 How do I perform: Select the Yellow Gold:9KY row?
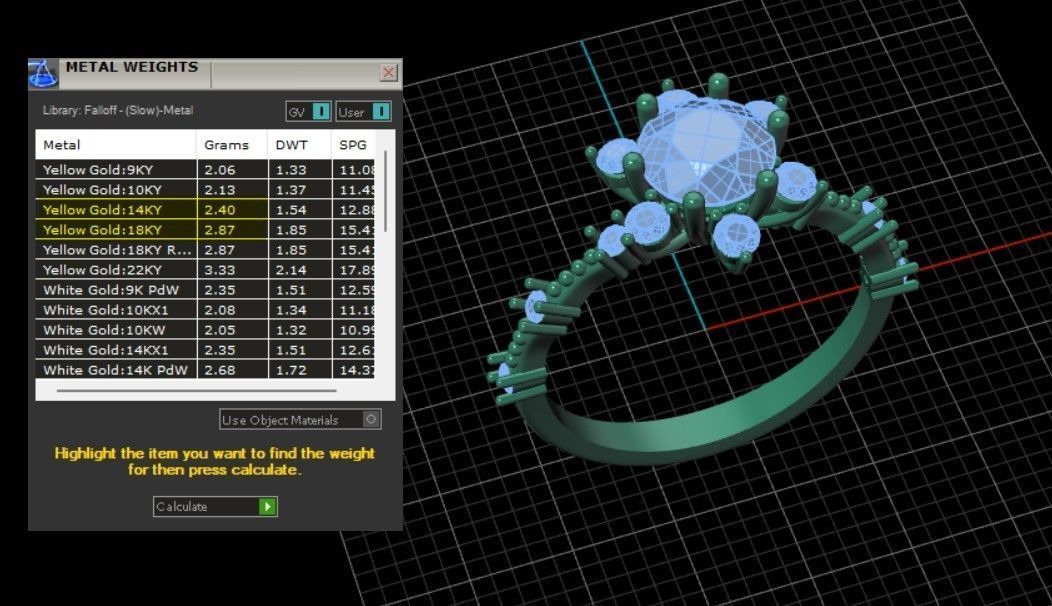(x=205, y=170)
